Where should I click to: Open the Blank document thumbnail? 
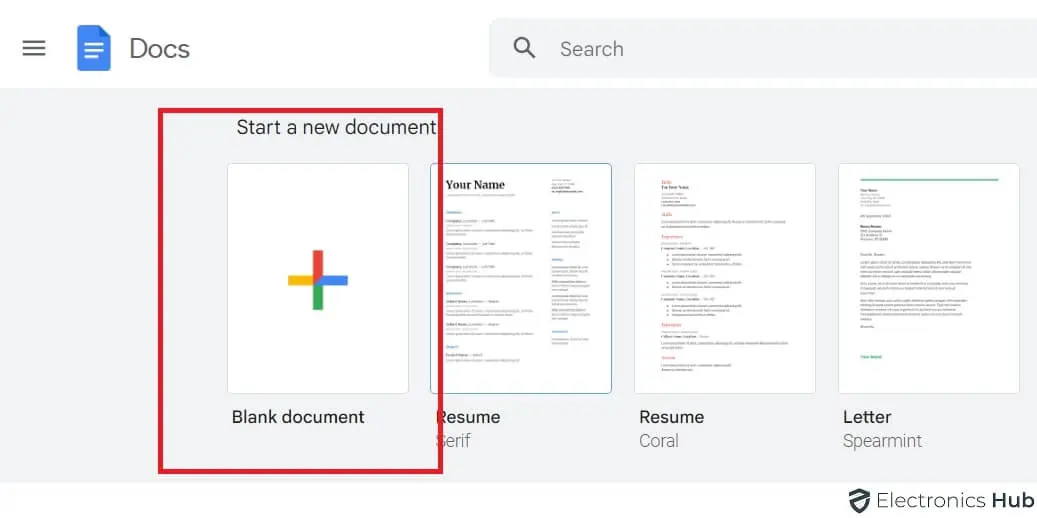pos(318,279)
